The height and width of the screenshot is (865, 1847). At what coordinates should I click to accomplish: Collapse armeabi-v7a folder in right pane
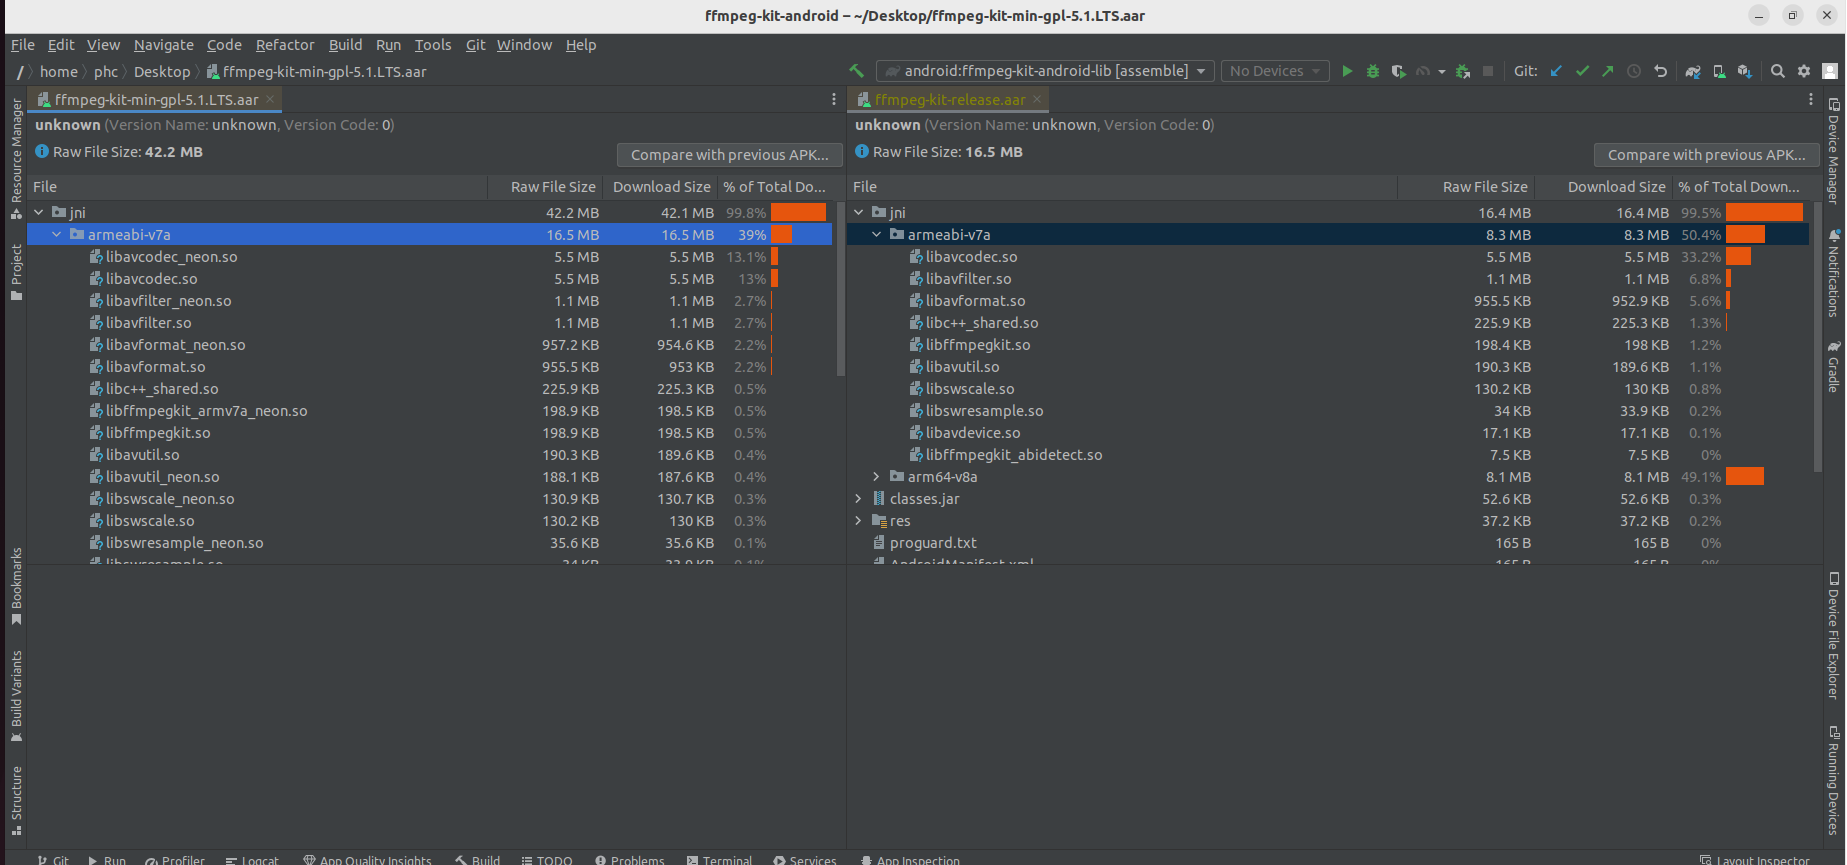point(877,234)
